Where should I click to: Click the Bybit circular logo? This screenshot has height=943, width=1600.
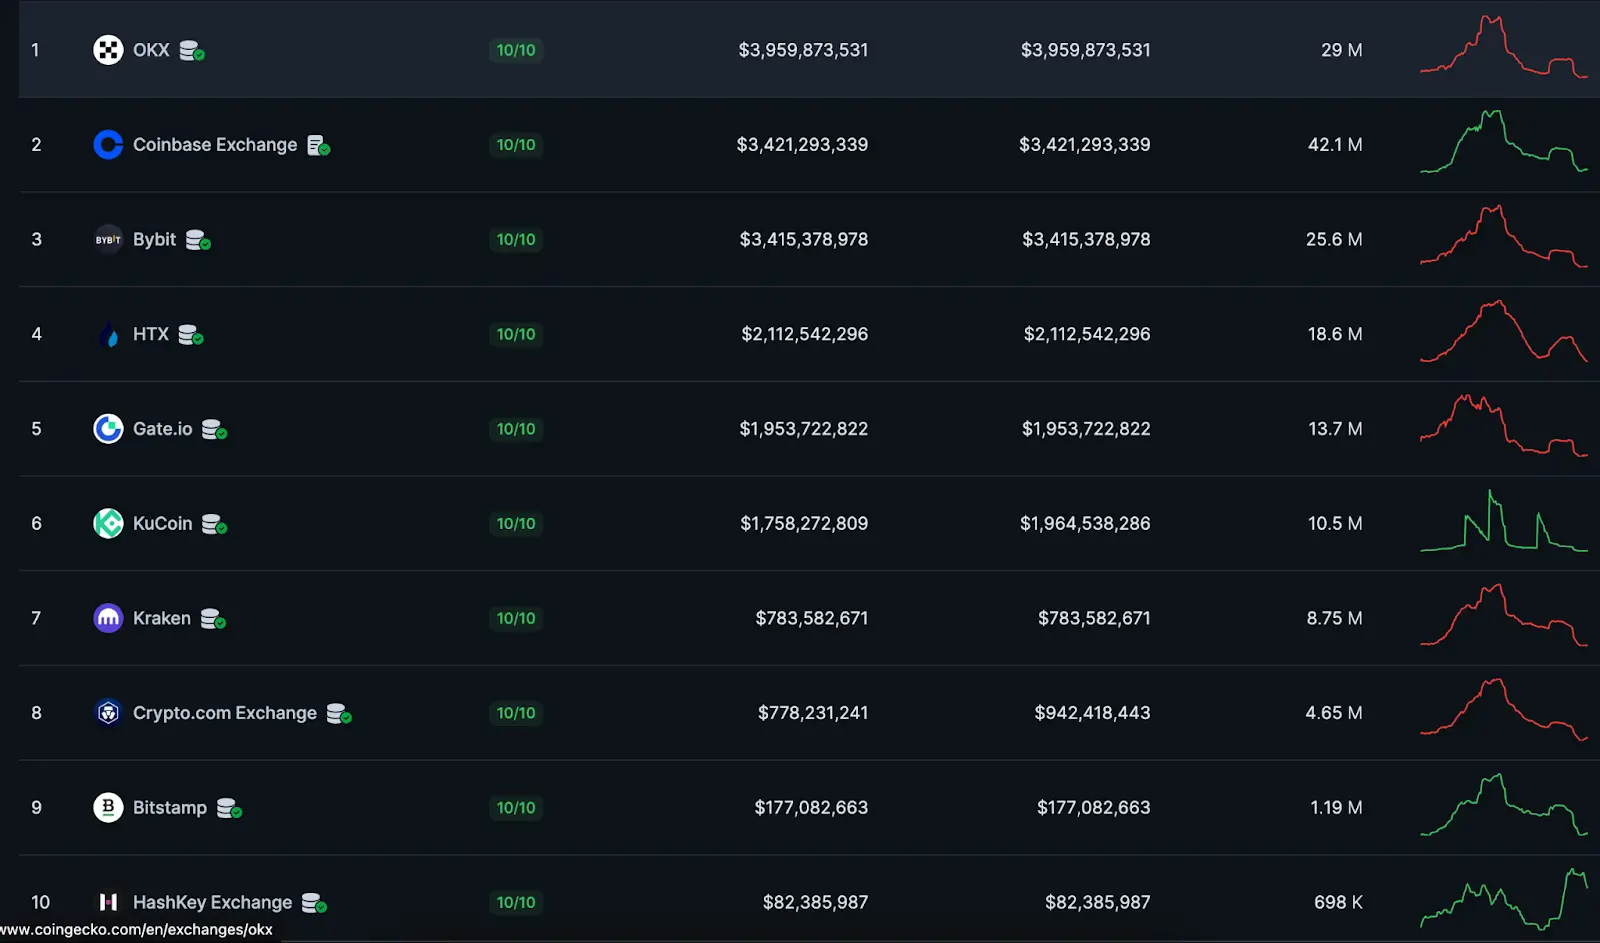(108, 239)
